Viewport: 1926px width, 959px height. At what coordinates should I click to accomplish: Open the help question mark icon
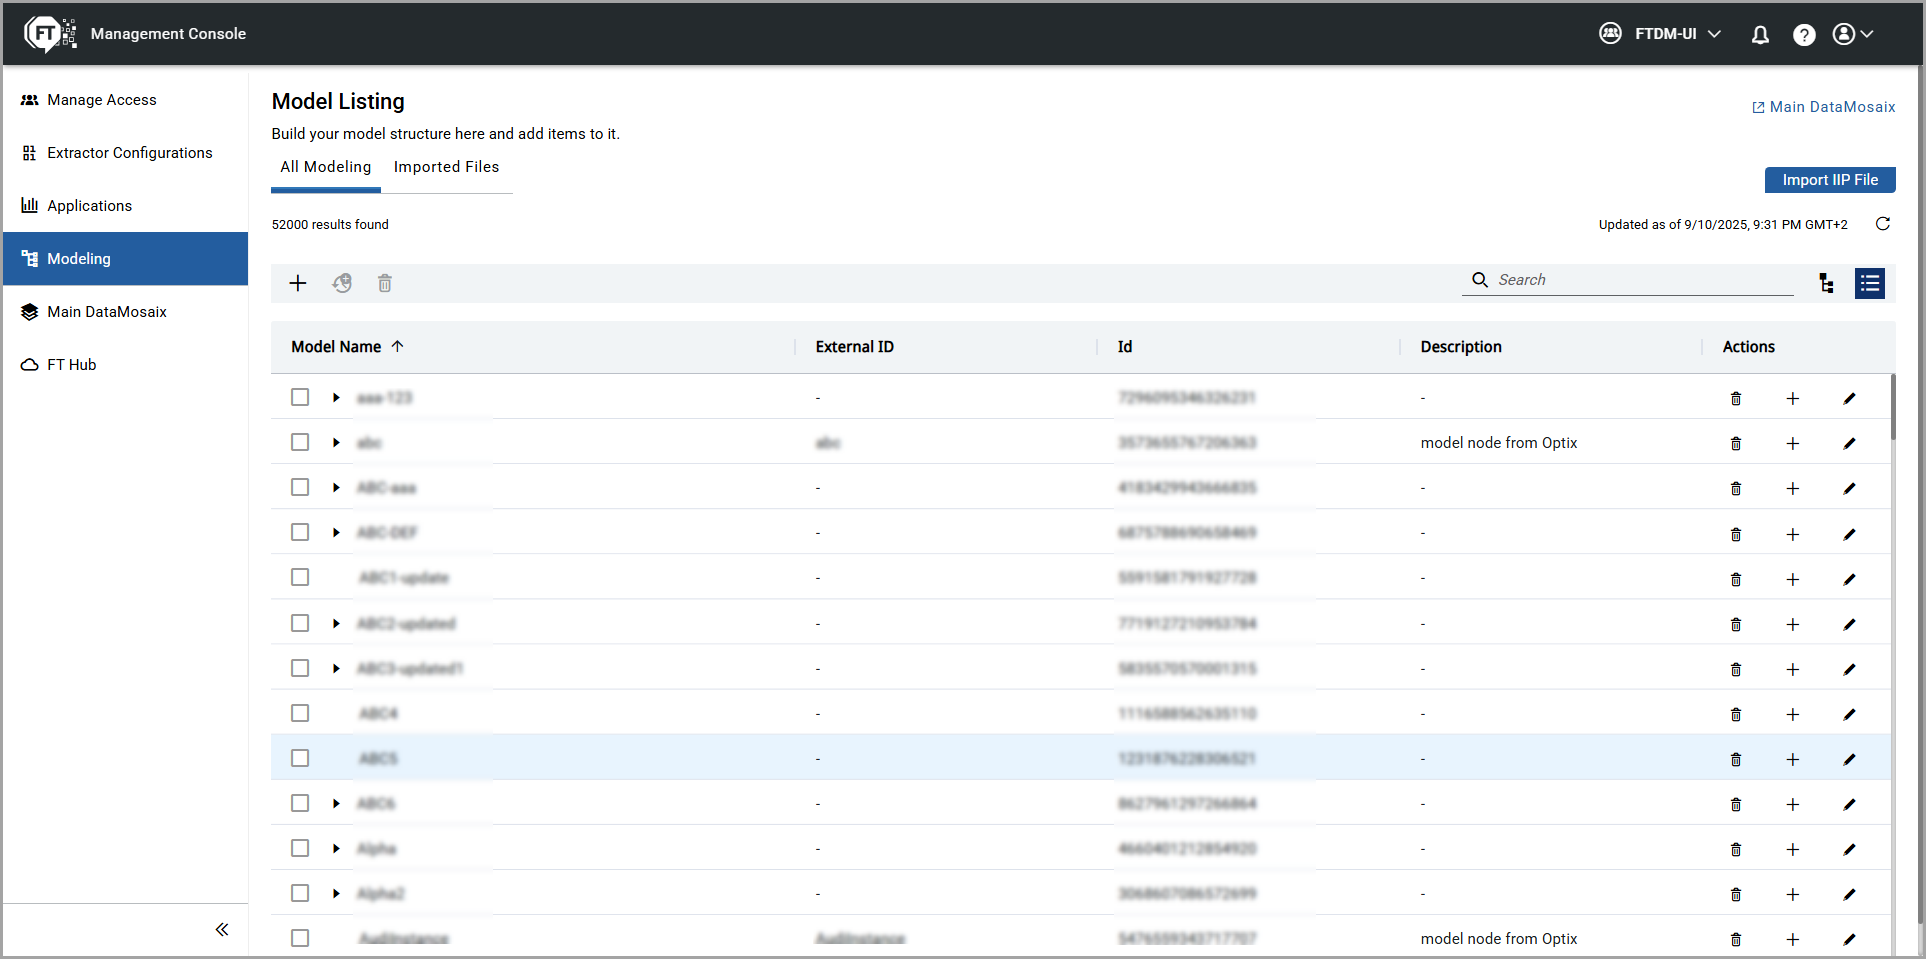click(x=1803, y=35)
